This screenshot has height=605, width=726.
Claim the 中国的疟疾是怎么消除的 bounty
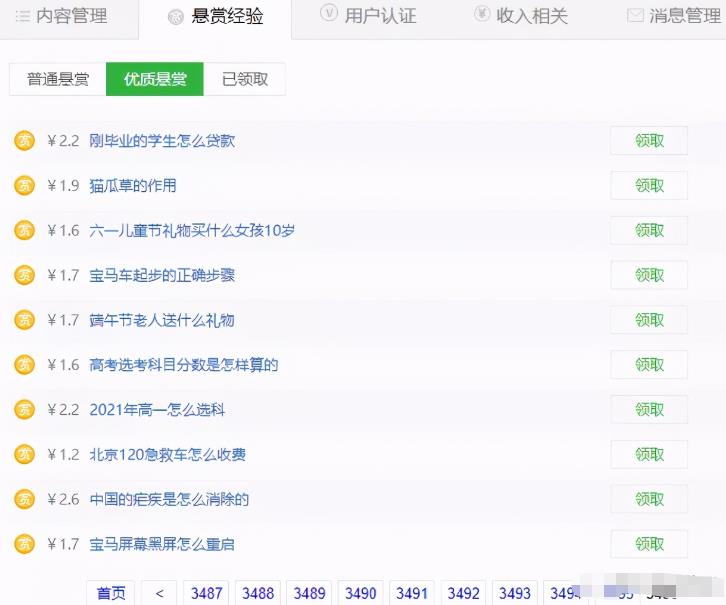tap(649, 499)
